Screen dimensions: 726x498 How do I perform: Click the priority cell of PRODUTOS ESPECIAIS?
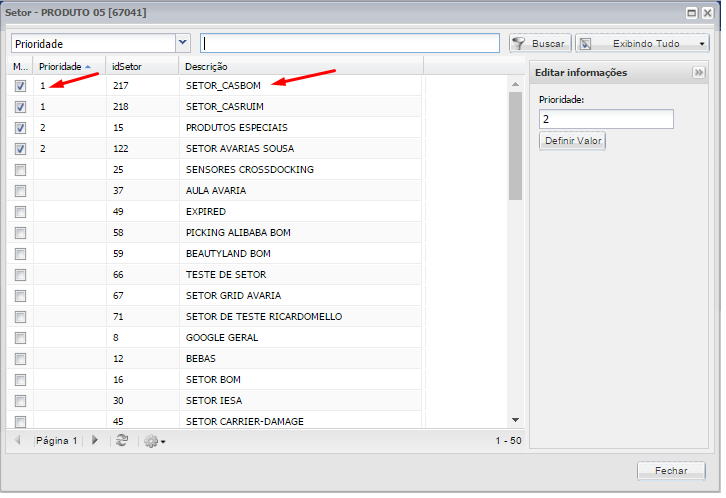(69, 128)
